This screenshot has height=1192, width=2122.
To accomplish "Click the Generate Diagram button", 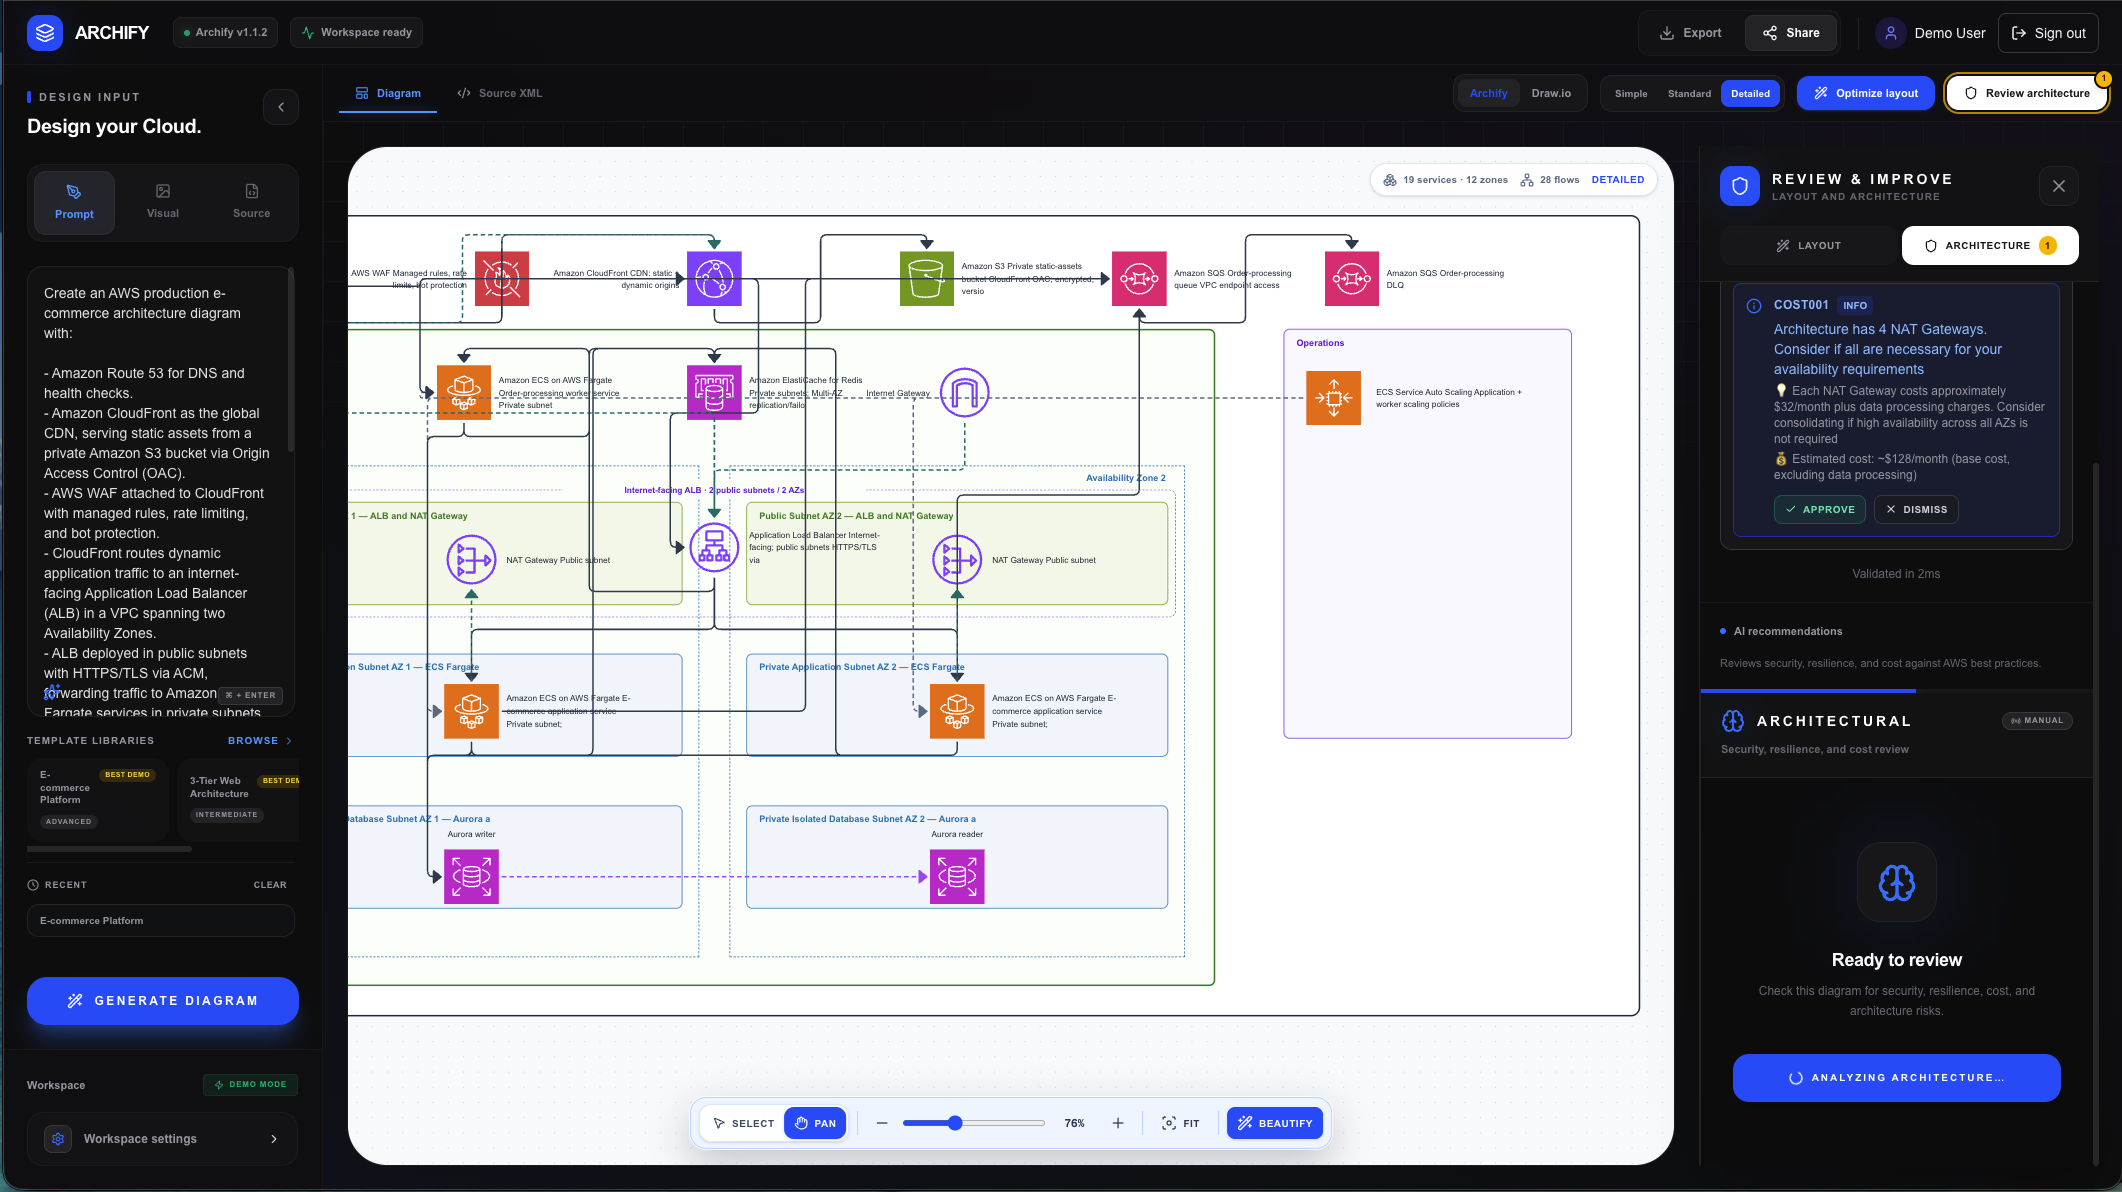I will 163,1001.
